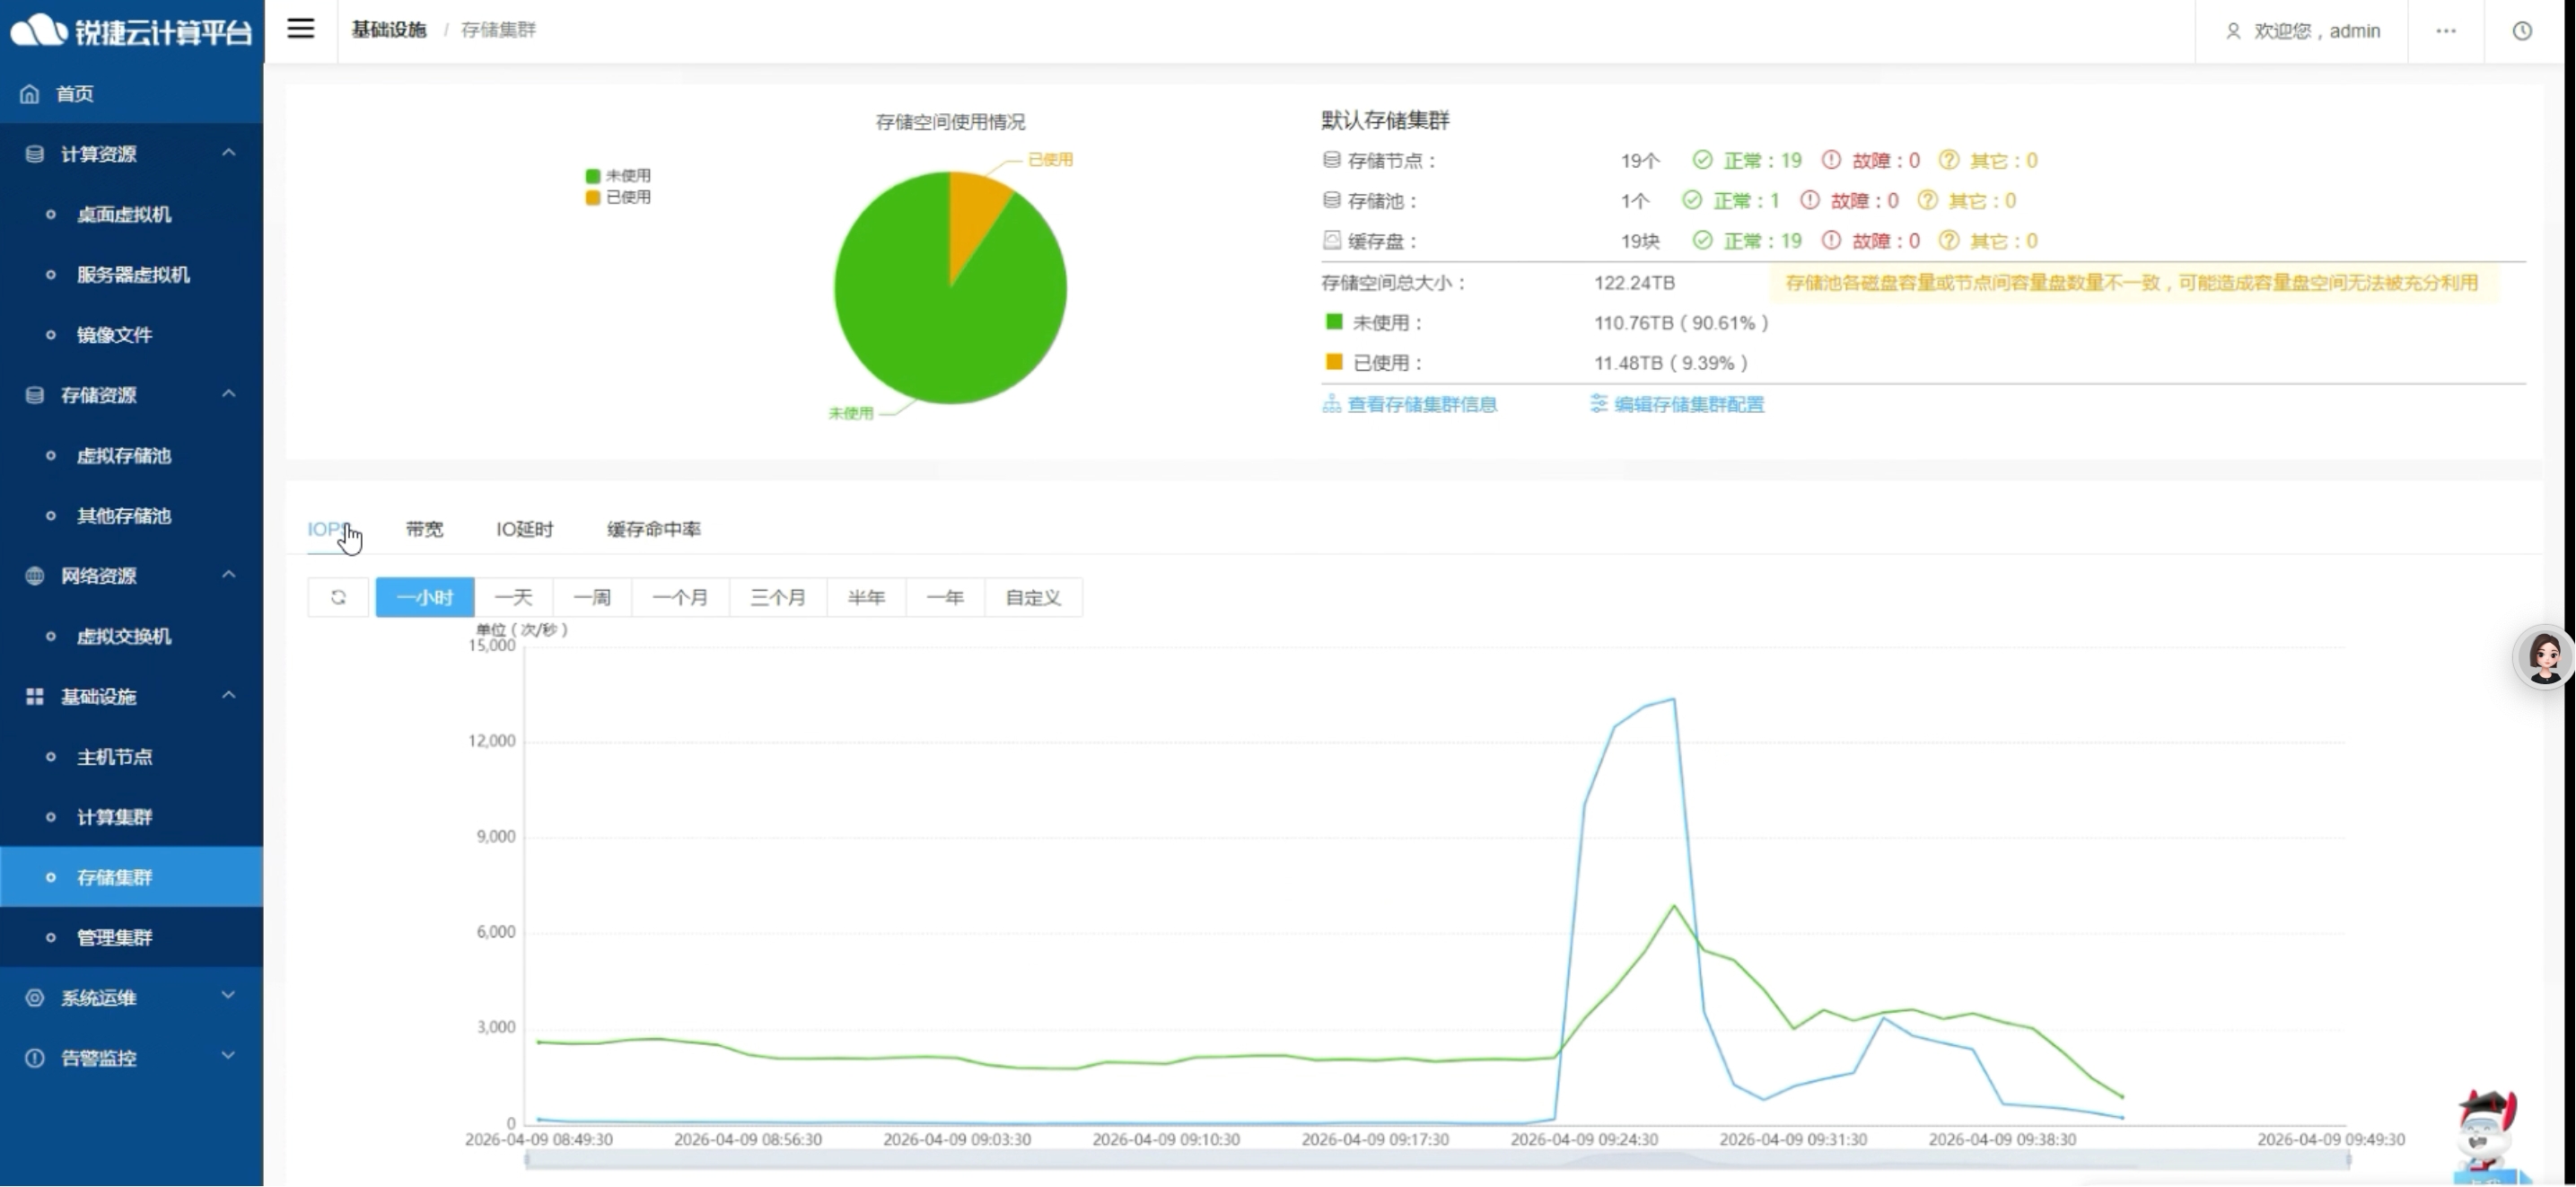The width and height of the screenshot is (2576, 1187).
Task: Click the chart timeline zoom slider bar
Action: (1436, 1160)
